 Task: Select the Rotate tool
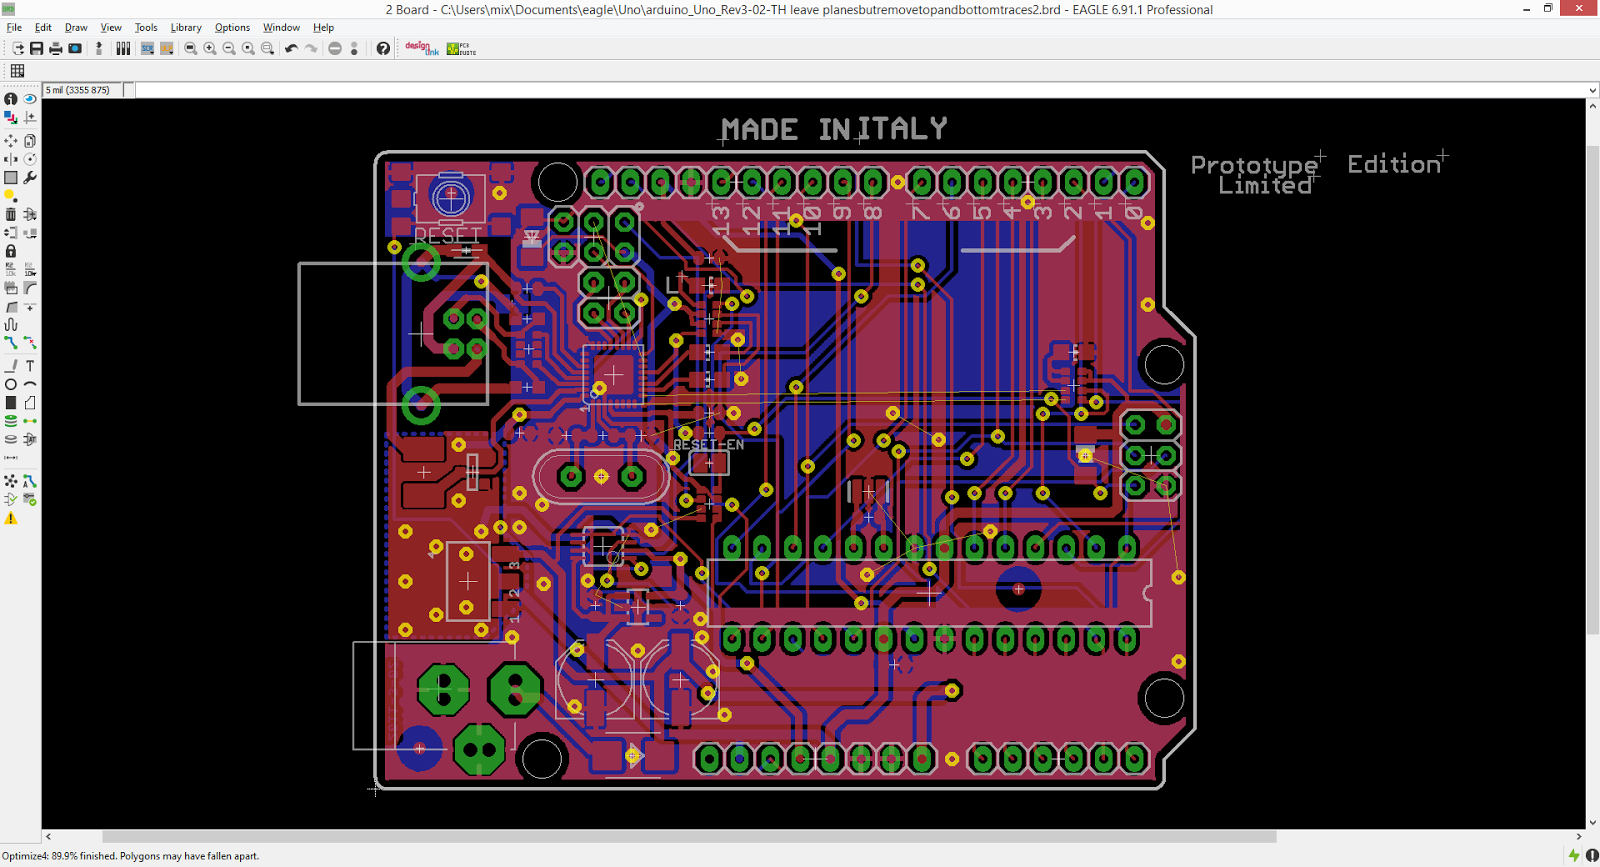pos(30,159)
